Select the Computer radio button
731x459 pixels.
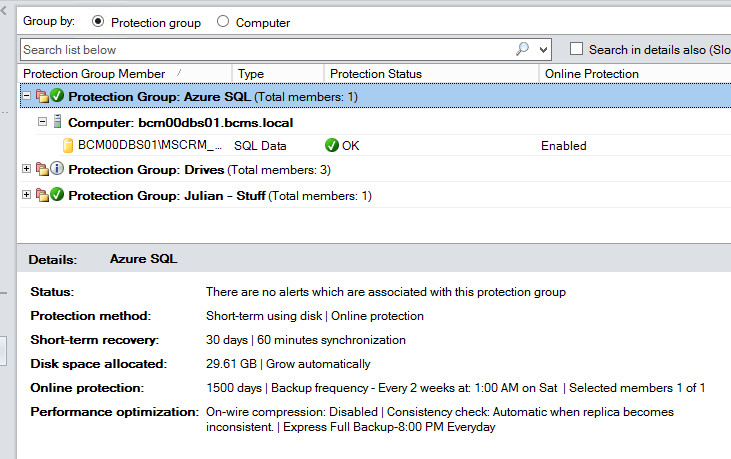pyautogui.click(x=223, y=21)
